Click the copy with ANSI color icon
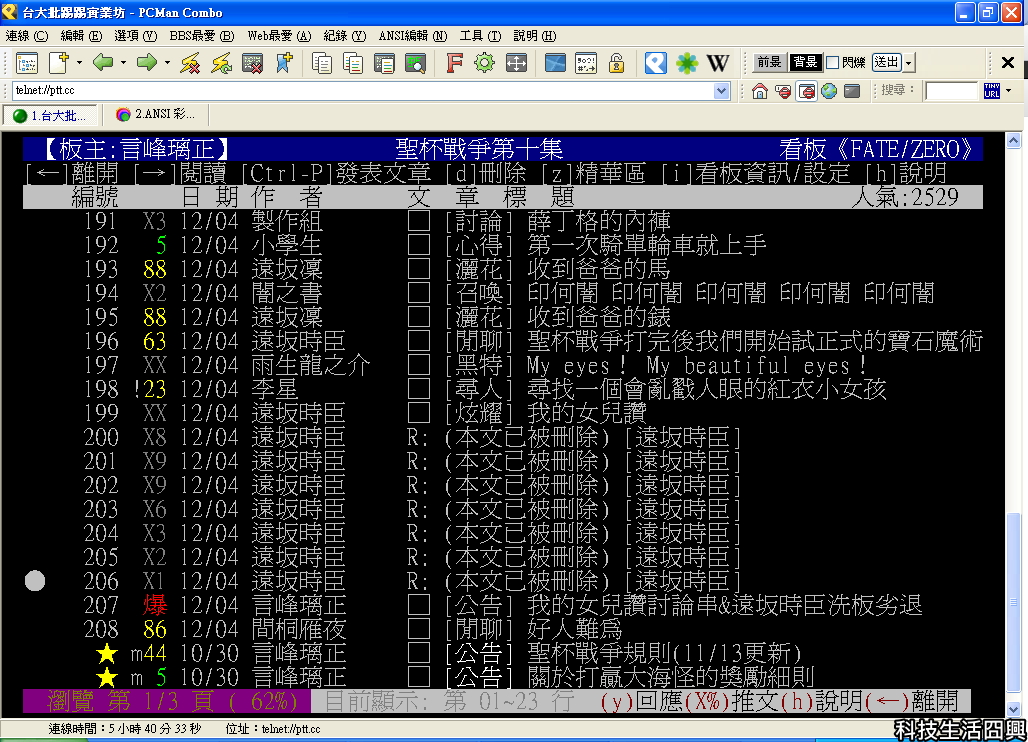 pos(353,63)
